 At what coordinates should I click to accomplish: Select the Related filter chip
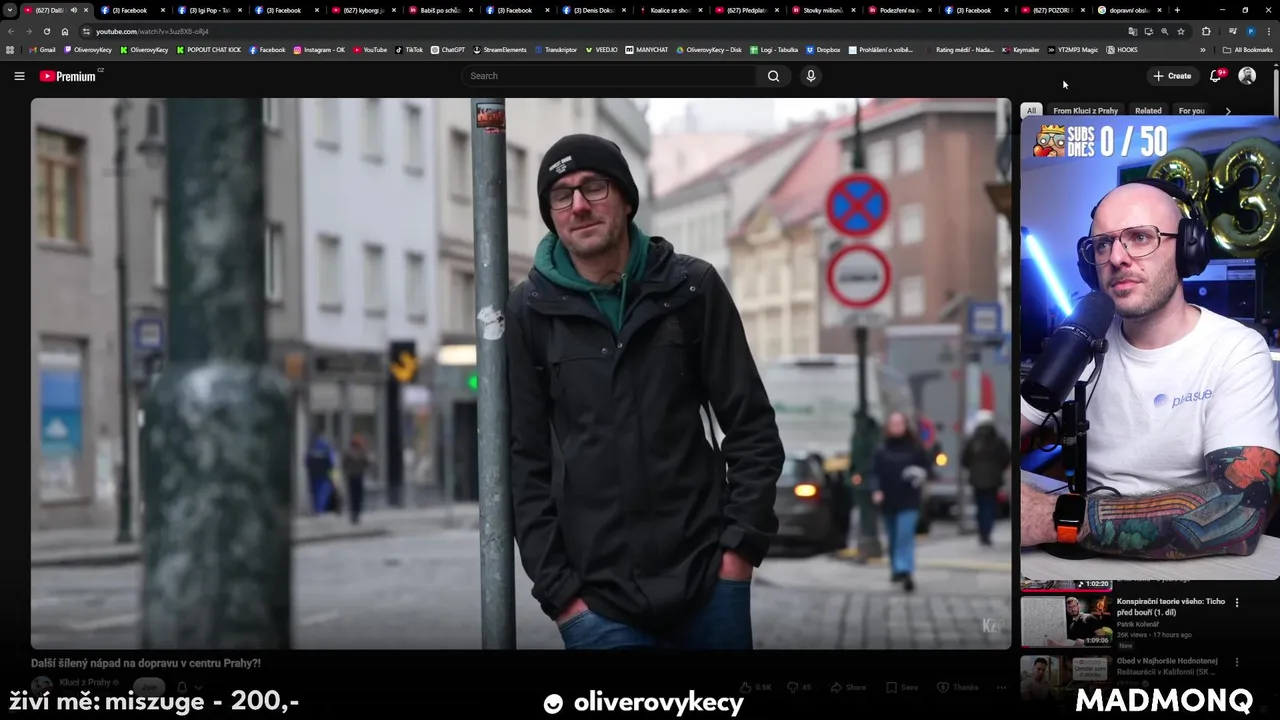1148,111
